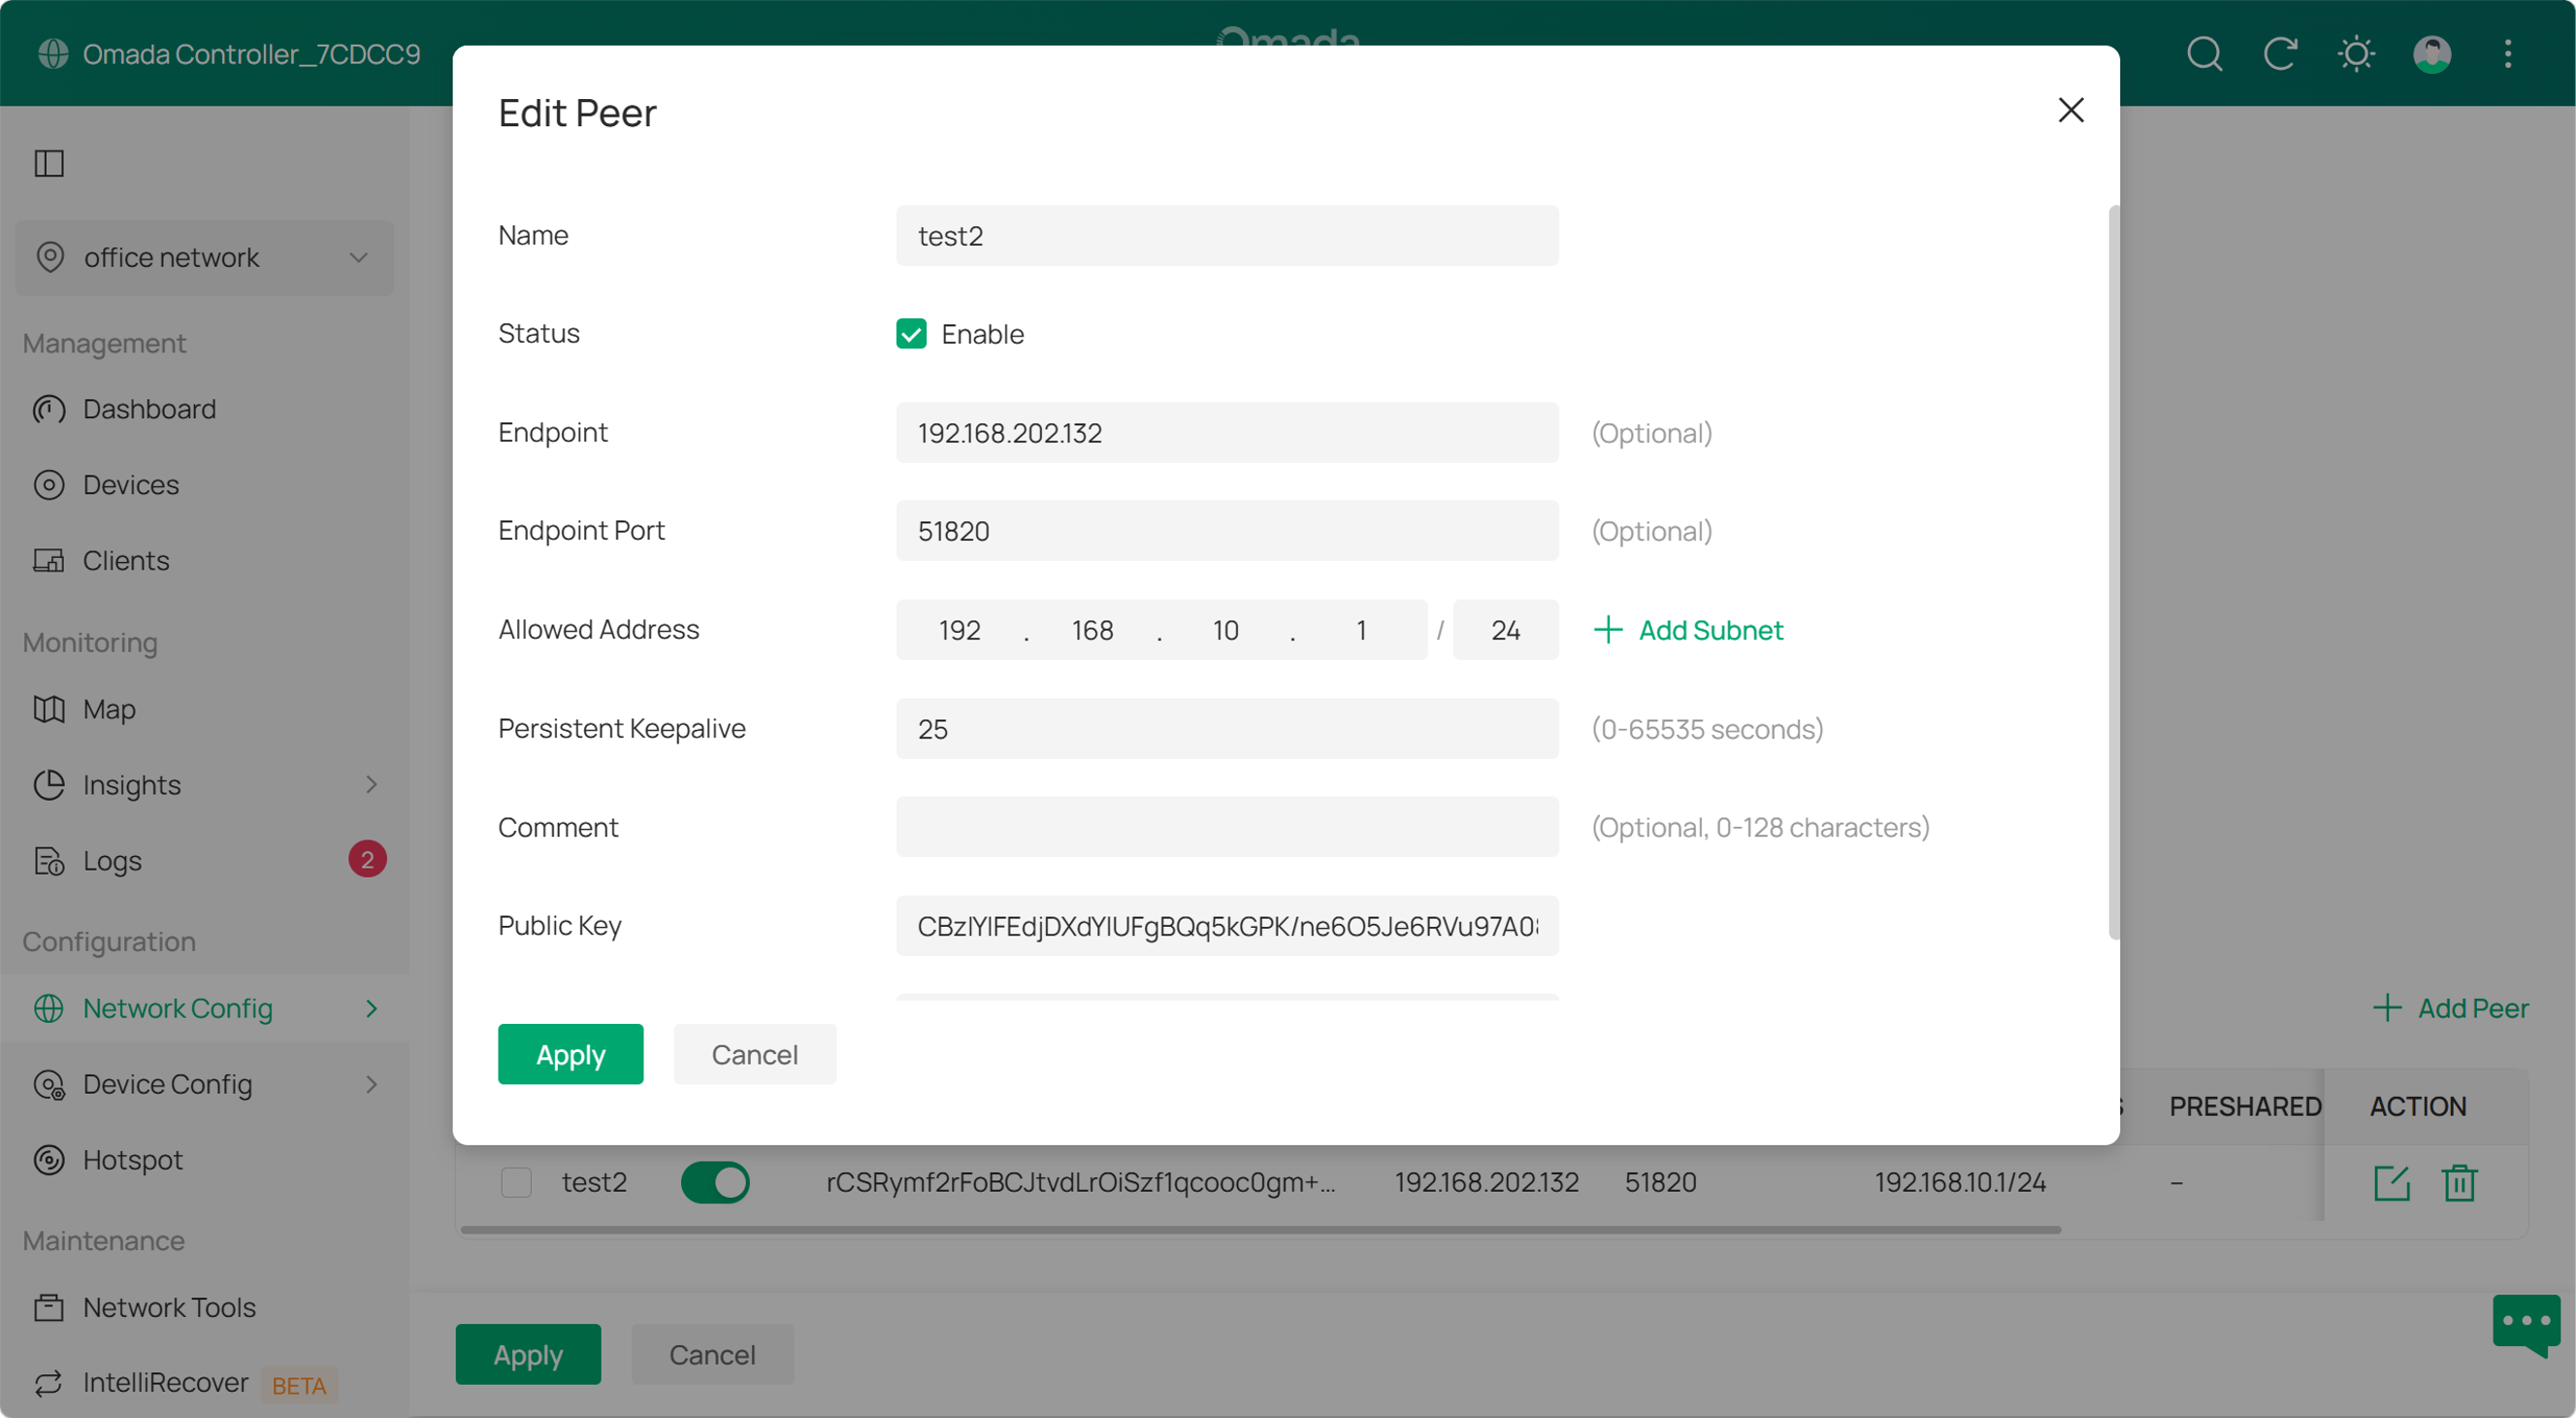Open the chat support bubble icon
Viewport: 2576px width, 1418px height.
tap(2526, 1325)
